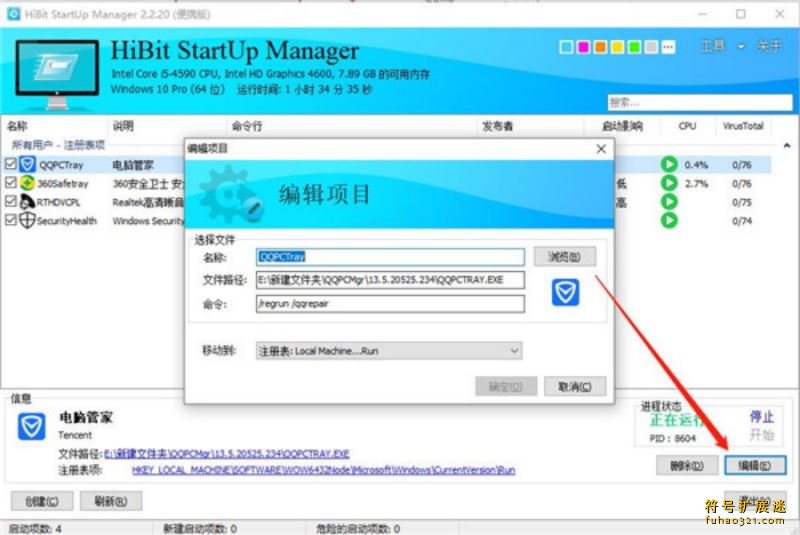Image resolution: width=800 pixels, height=535 pixels.
Task: Collapse the 所有用户 - 注册表项 group
Action: tap(787, 145)
